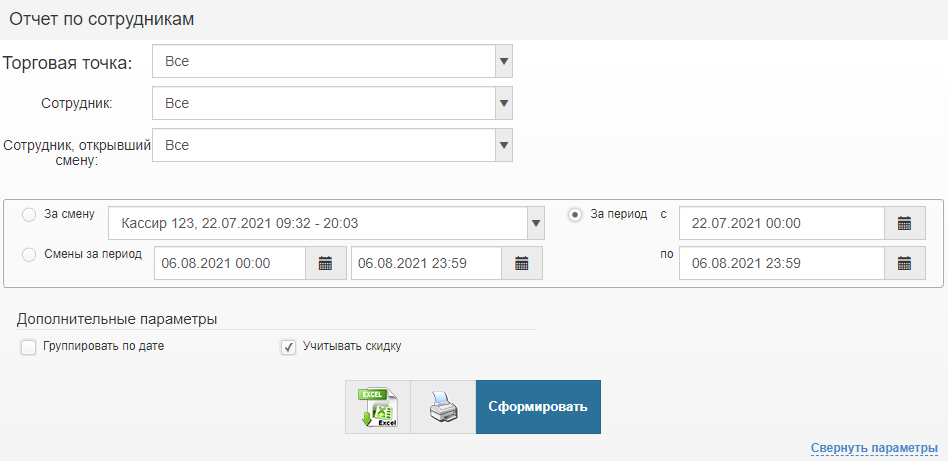Select the 'Смены за период' radio option
Viewport: 948px width, 461px height.
tap(29, 254)
